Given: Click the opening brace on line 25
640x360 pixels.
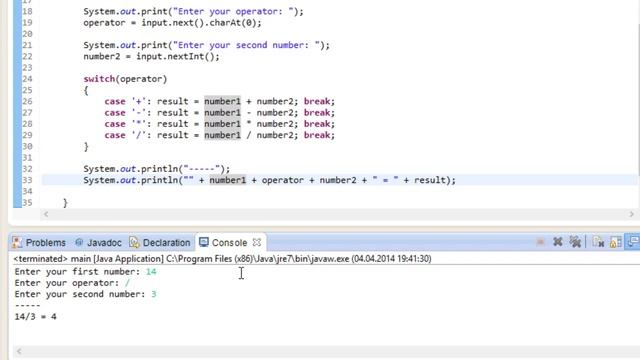Looking at the screenshot, I should (86, 90).
